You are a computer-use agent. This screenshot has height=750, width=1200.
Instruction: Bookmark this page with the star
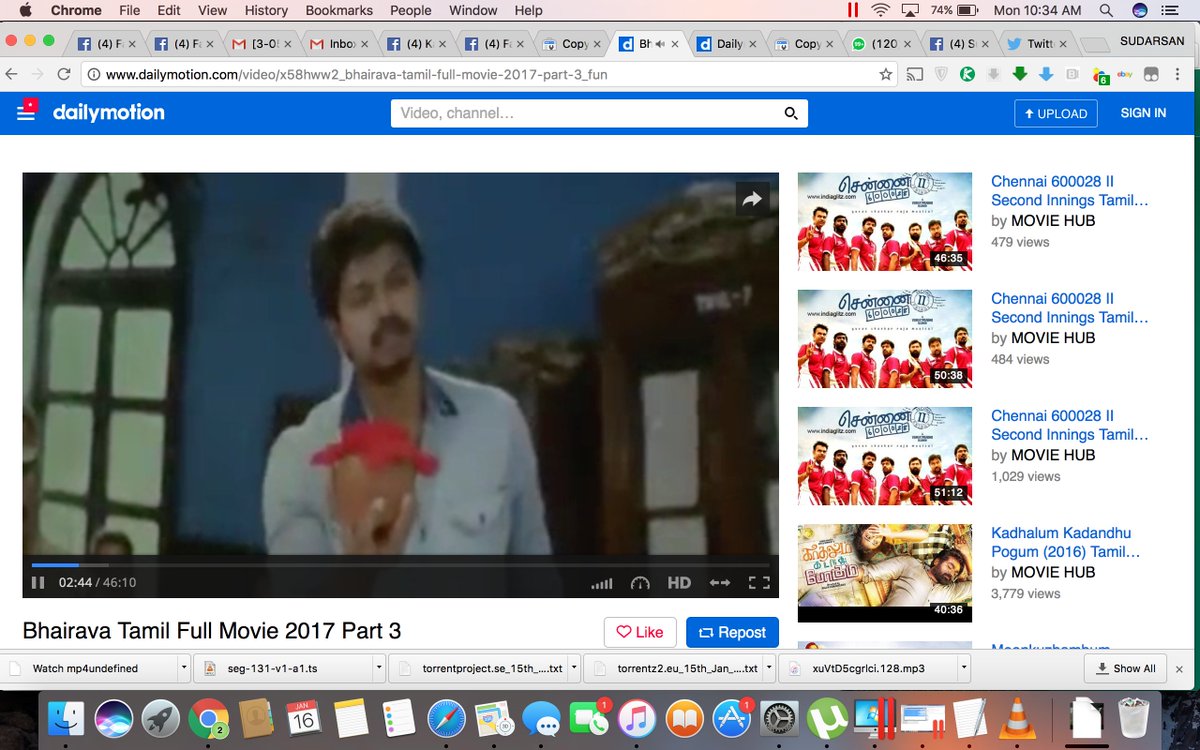(885, 74)
